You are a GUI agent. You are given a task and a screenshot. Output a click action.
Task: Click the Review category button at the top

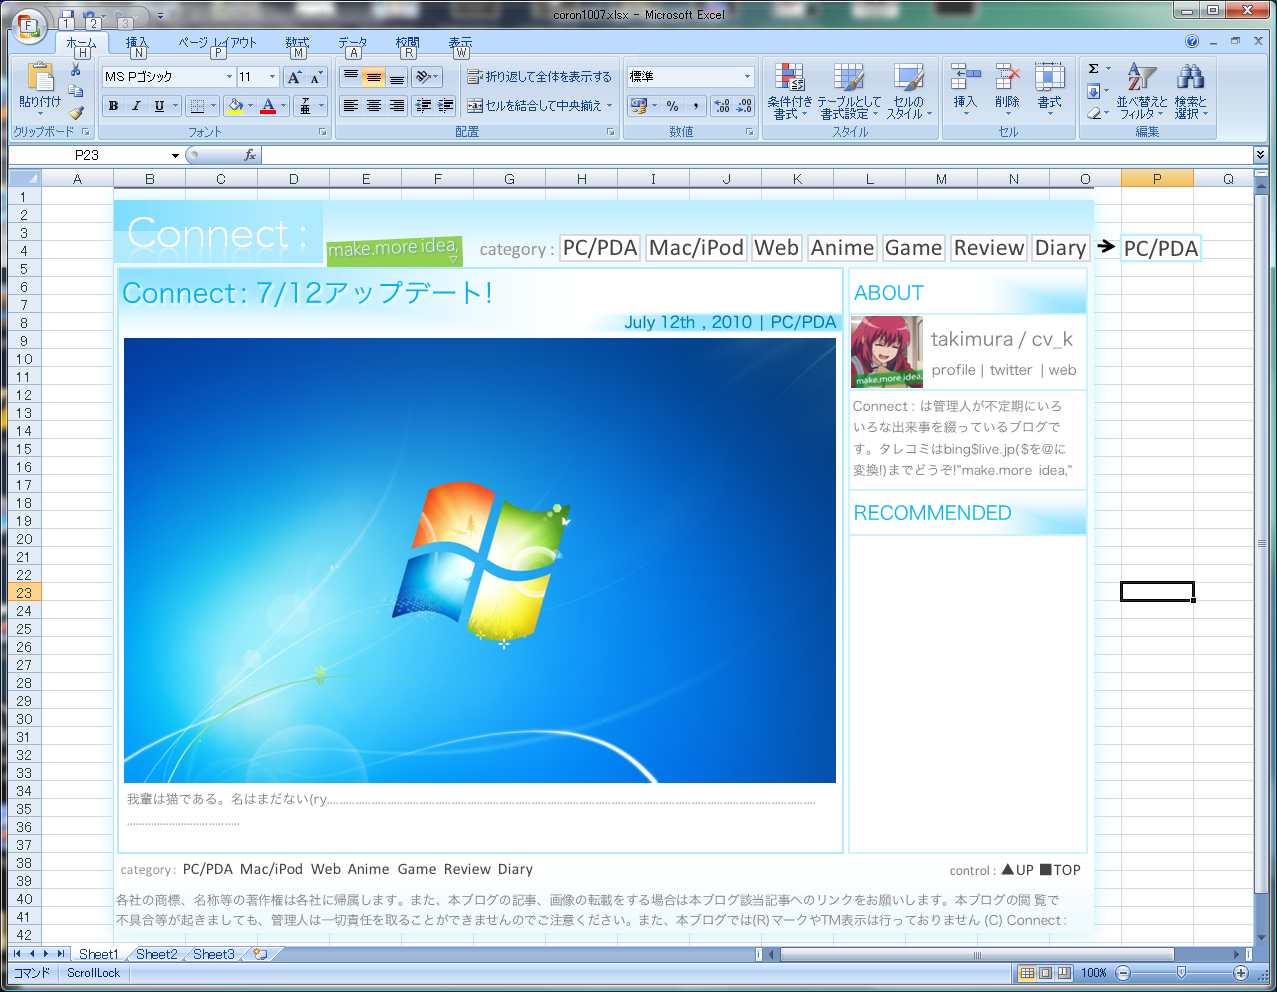click(x=989, y=248)
